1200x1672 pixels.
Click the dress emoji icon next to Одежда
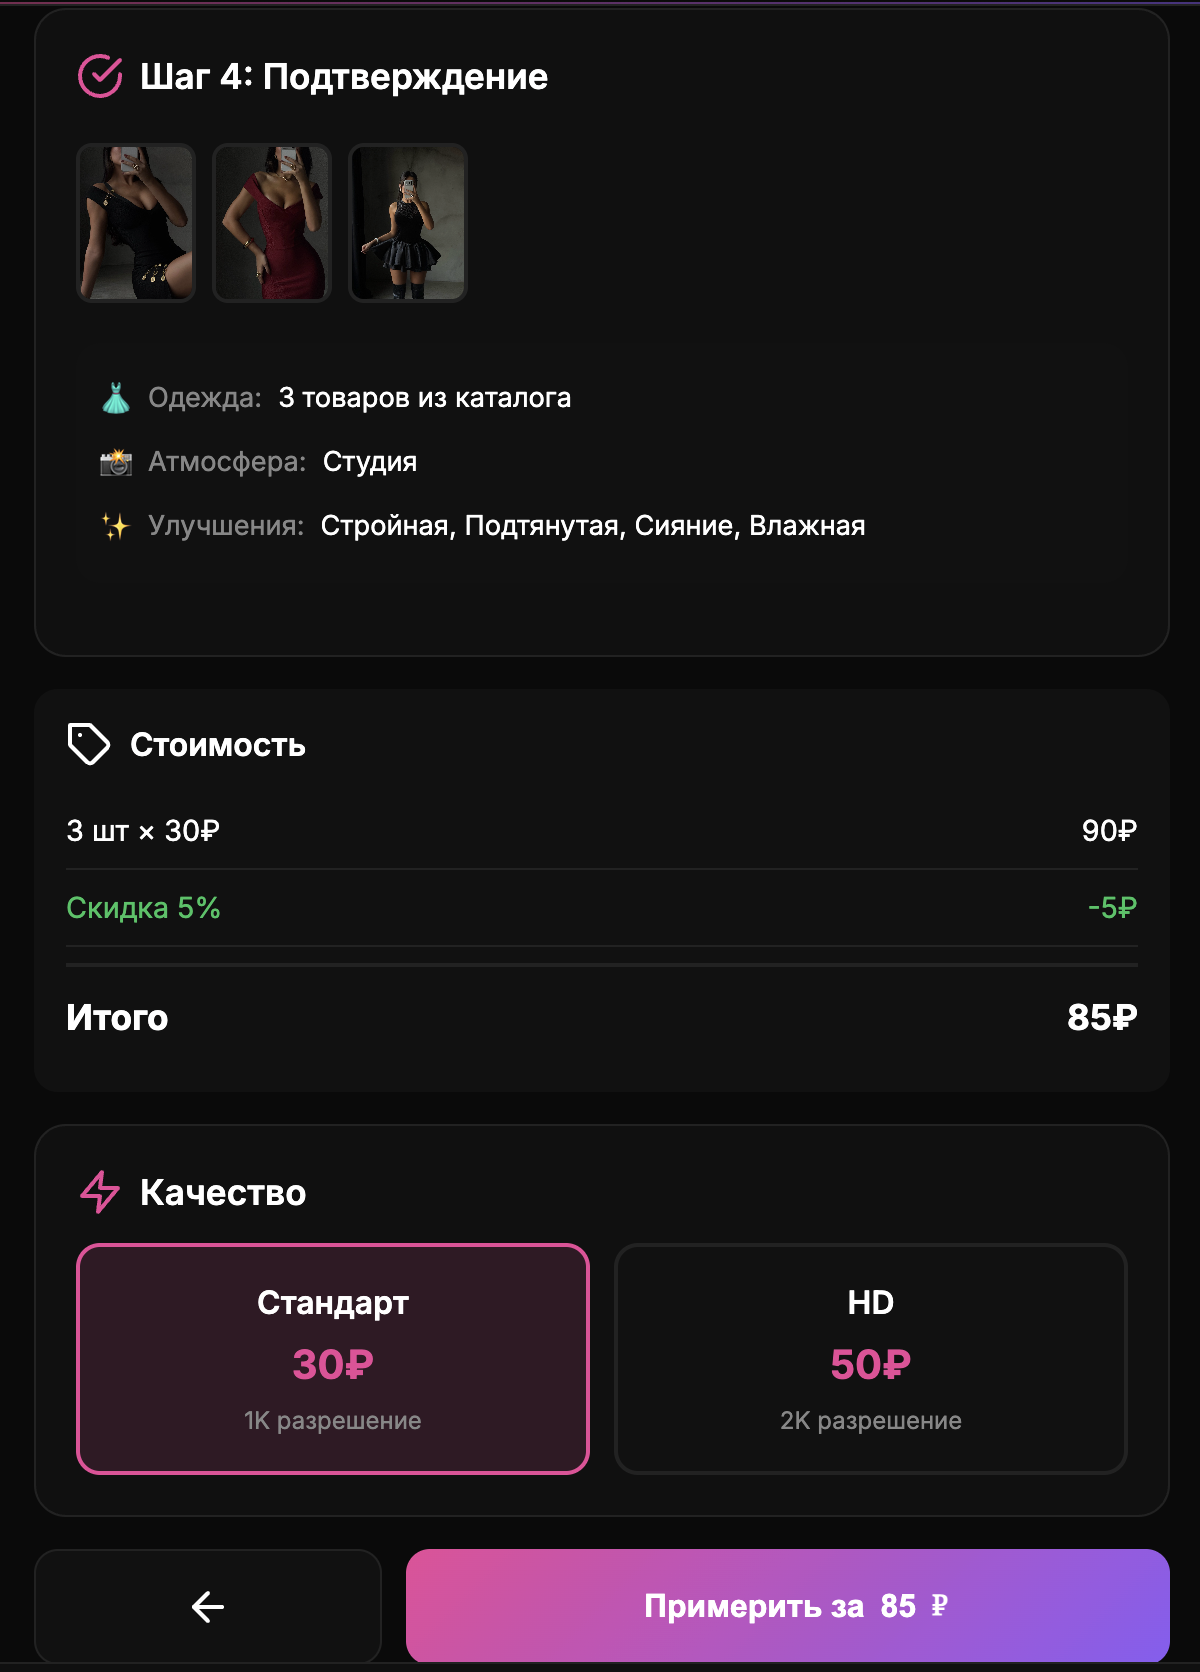click(x=116, y=398)
